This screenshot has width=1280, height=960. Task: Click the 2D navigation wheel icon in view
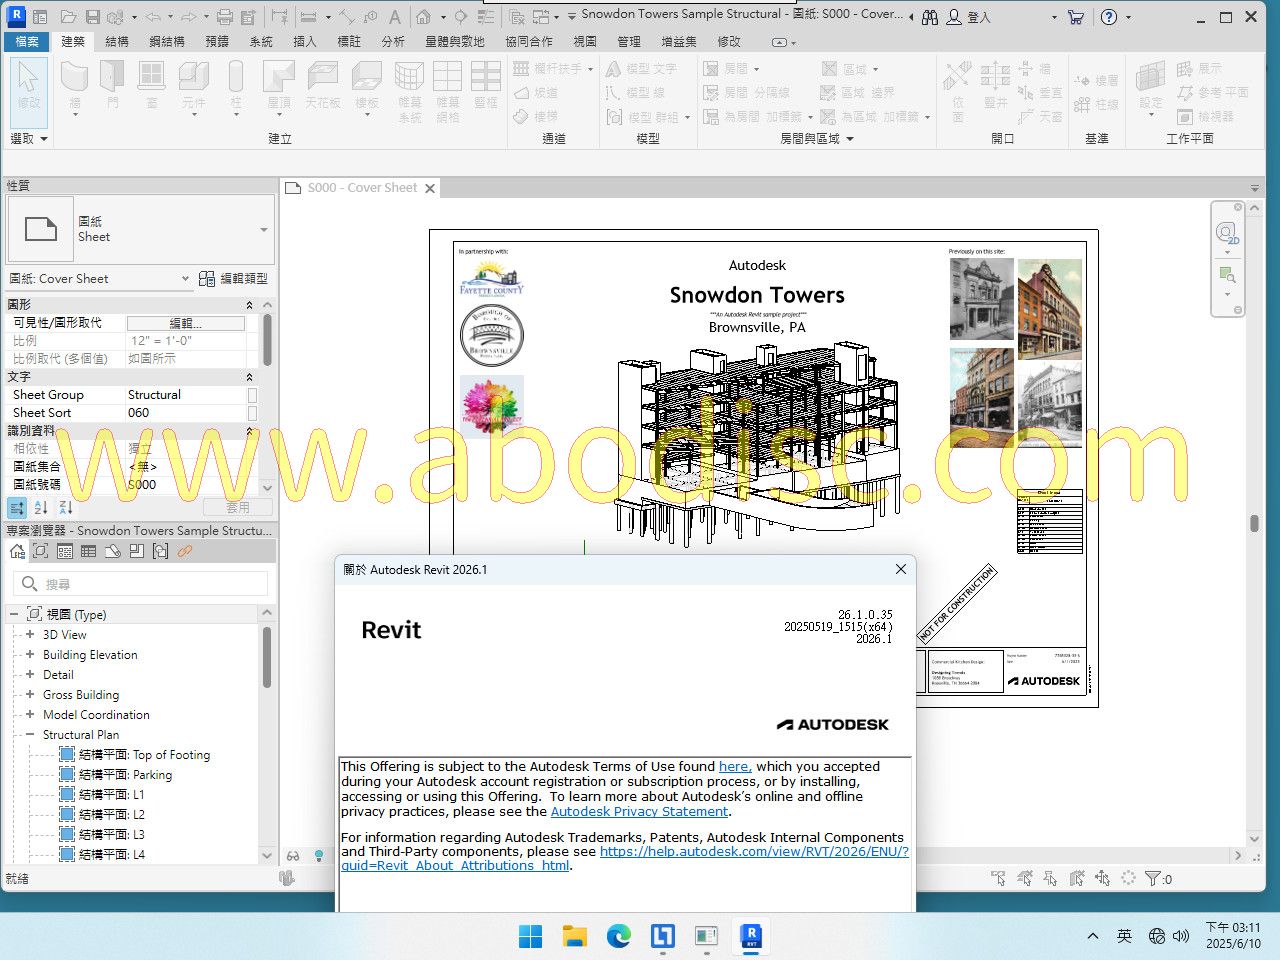coord(1227,234)
